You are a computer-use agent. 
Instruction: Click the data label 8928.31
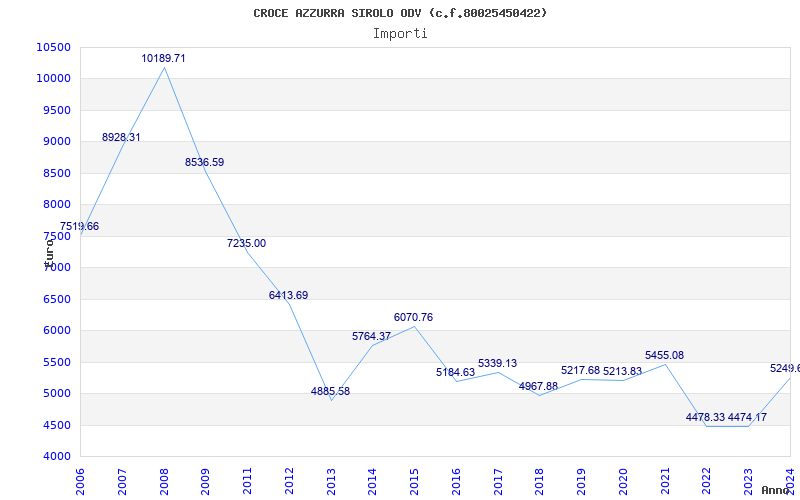click(x=121, y=137)
